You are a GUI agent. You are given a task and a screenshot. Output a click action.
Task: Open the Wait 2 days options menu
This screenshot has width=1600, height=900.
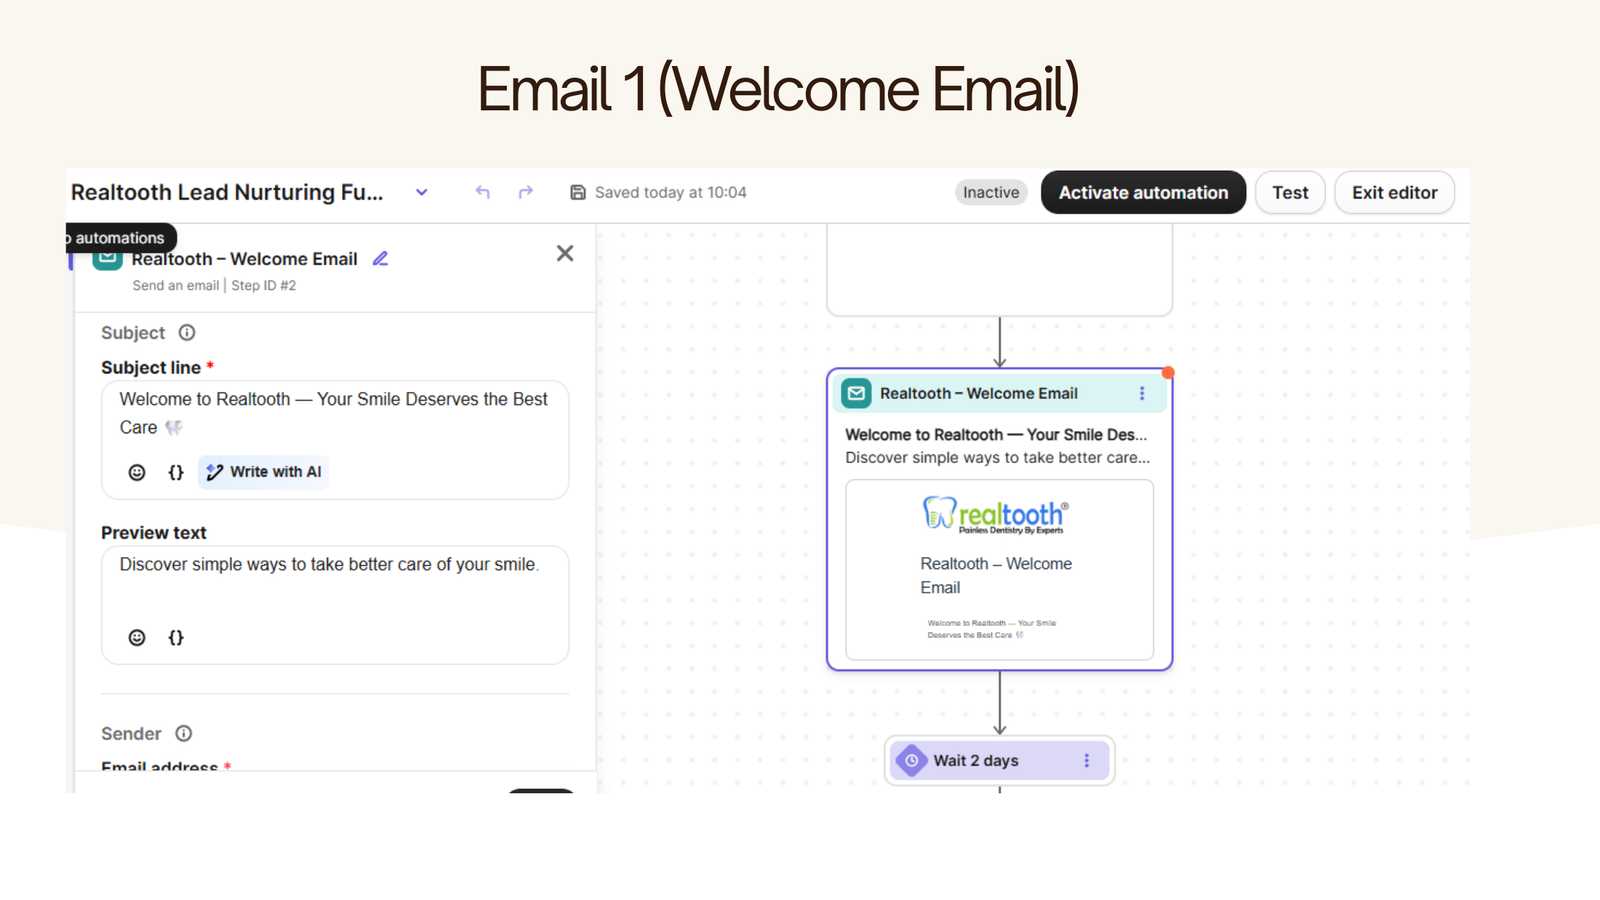(1087, 761)
